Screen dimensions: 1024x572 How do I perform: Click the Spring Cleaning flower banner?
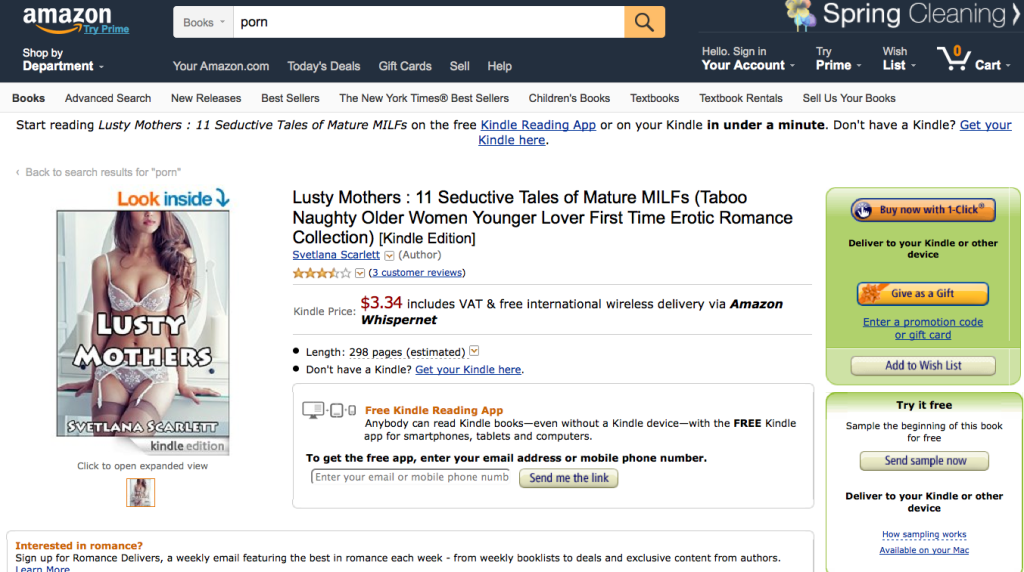coord(901,16)
